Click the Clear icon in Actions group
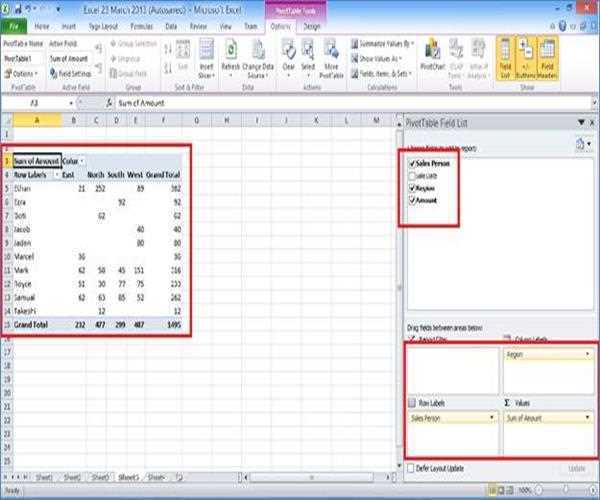Image resolution: width=600 pixels, height=500 pixels. (288, 54)
